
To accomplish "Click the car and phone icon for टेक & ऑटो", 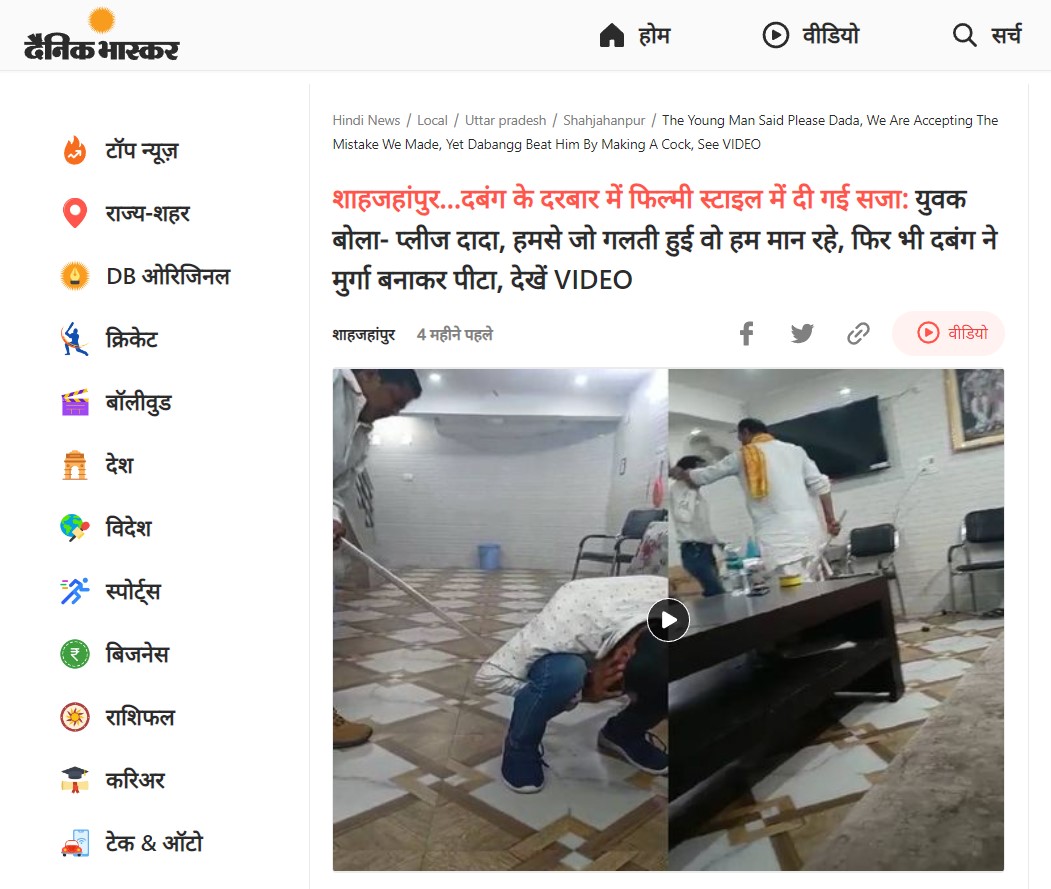I will pos(75,843).
